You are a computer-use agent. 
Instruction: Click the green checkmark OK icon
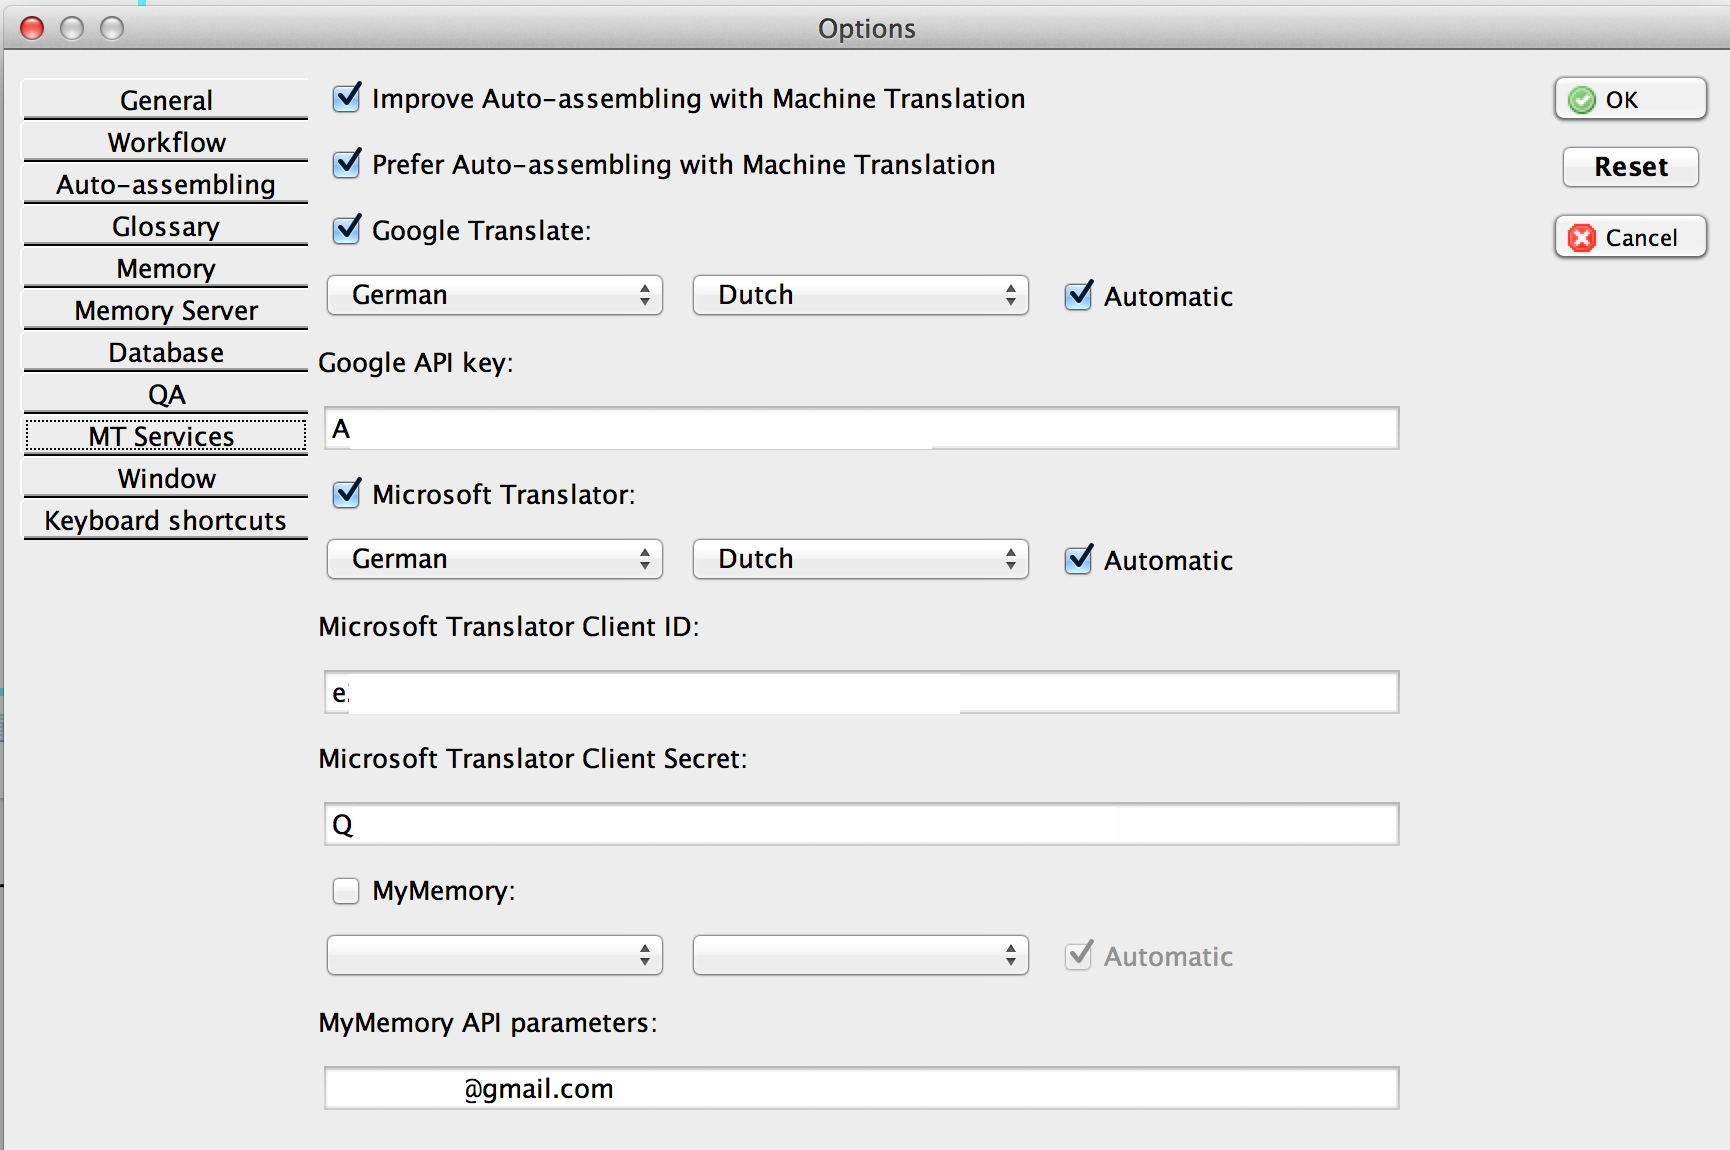tap(1582, 100)
